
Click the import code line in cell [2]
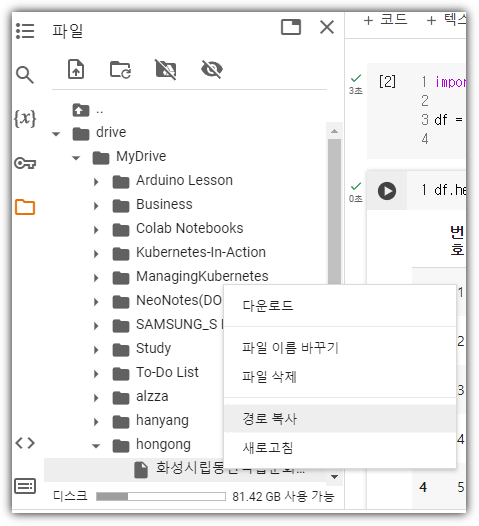coord(450,82)
